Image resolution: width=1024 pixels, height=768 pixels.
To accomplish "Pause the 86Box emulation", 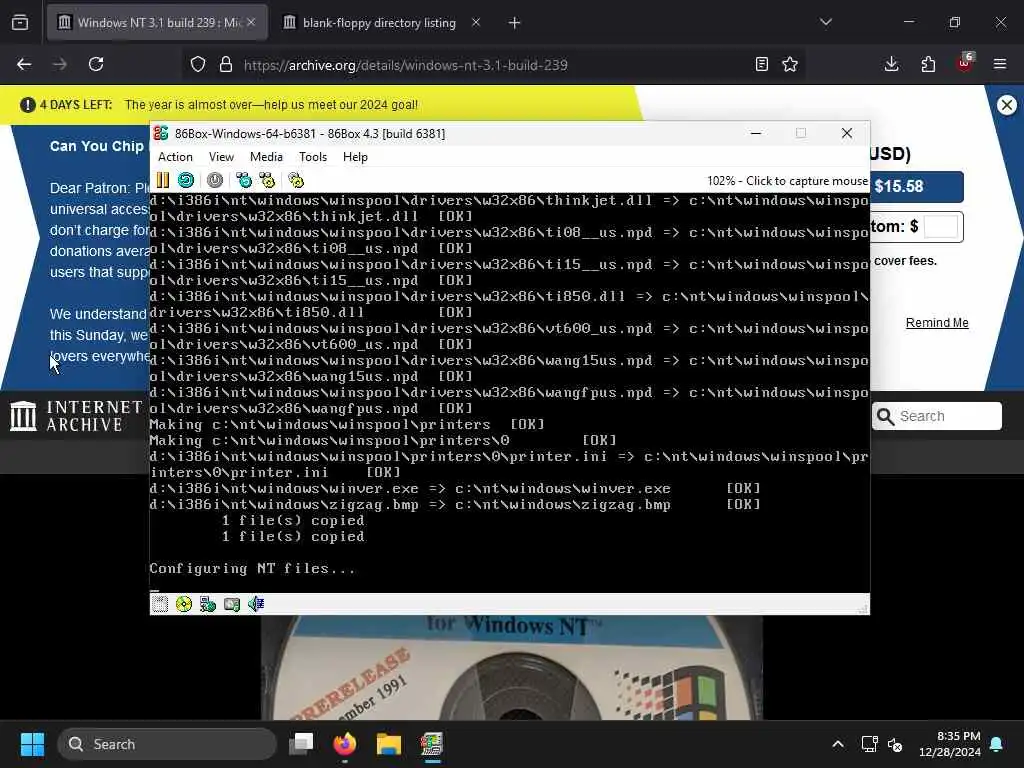I will pos(163,180).
